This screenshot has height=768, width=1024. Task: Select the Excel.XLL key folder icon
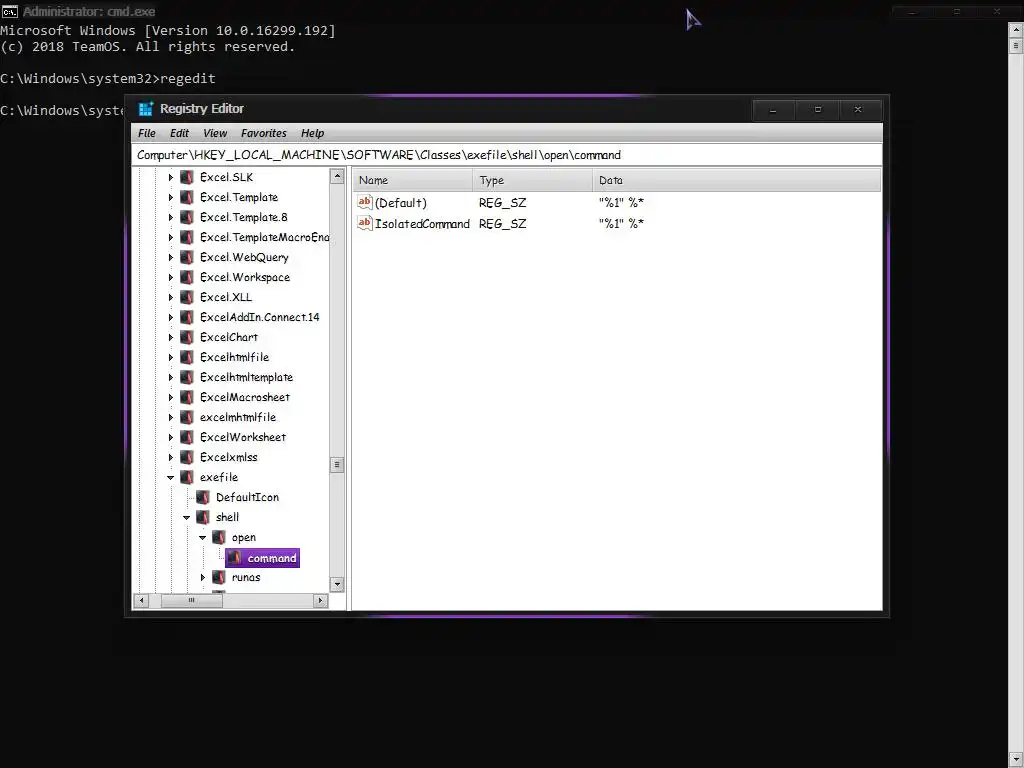[x=187, y=297]
